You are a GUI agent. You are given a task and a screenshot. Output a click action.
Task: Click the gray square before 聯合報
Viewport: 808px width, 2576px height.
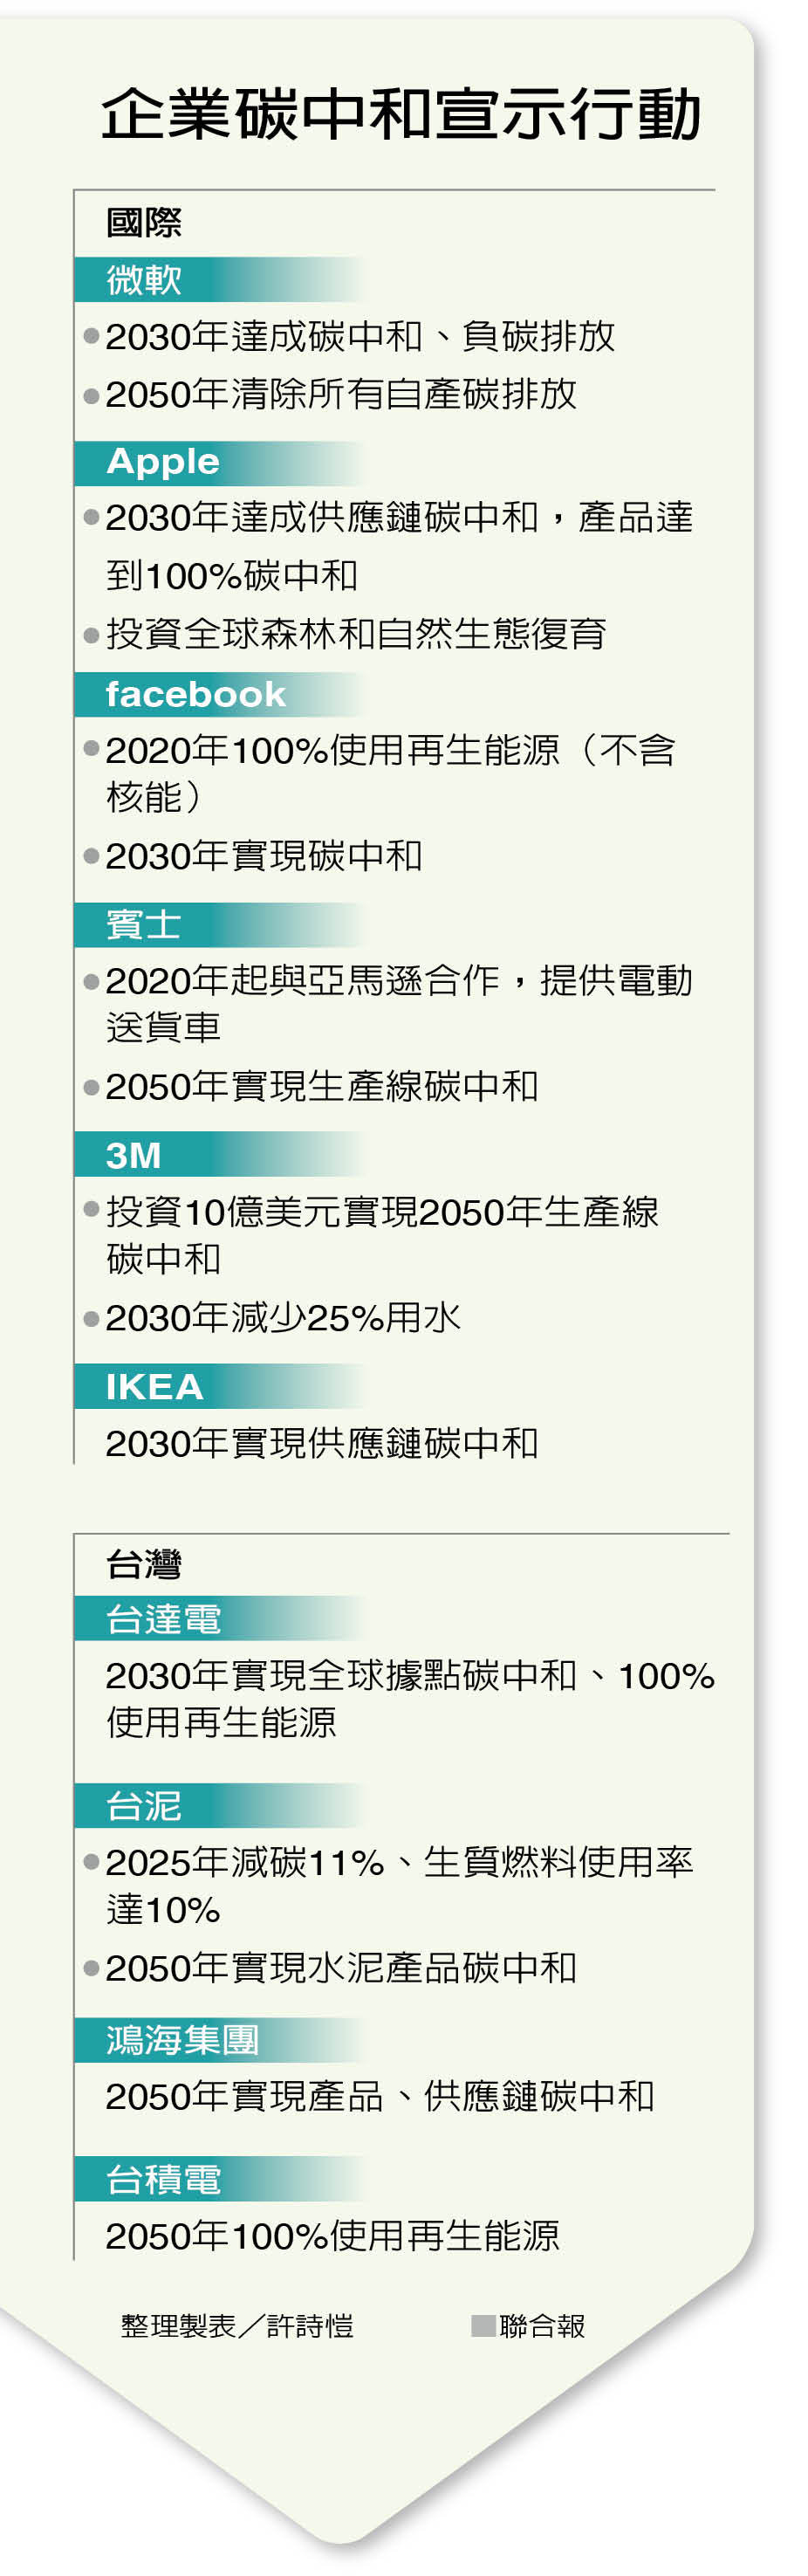click(x=484, y=2326)
